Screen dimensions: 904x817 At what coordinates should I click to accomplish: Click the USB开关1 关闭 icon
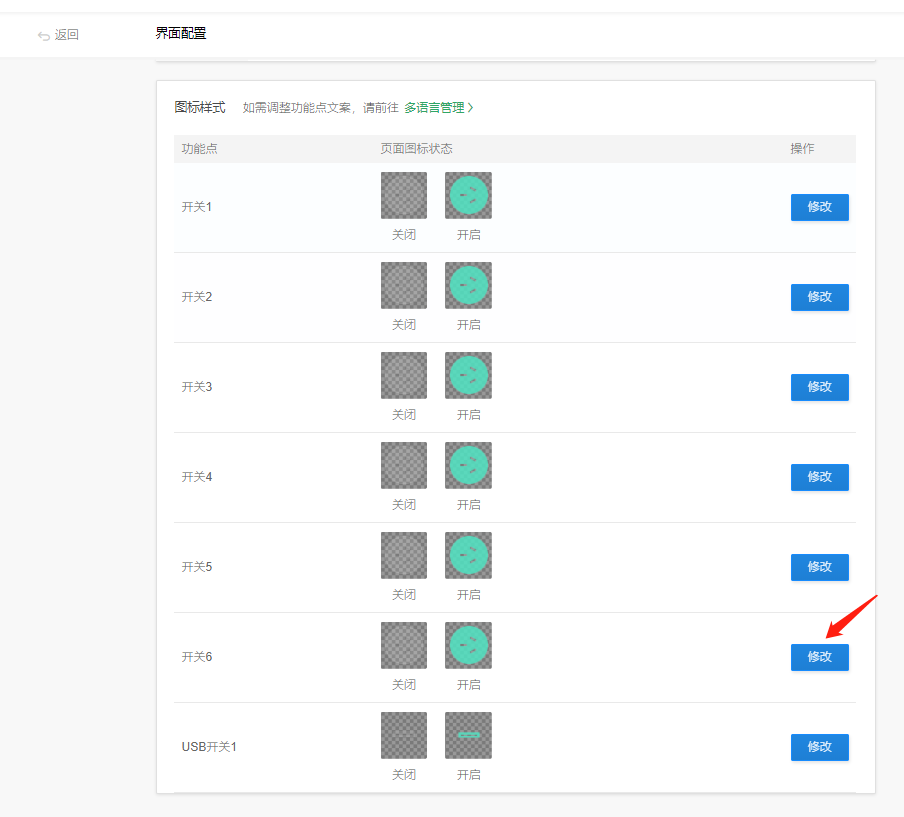(404, 736)
